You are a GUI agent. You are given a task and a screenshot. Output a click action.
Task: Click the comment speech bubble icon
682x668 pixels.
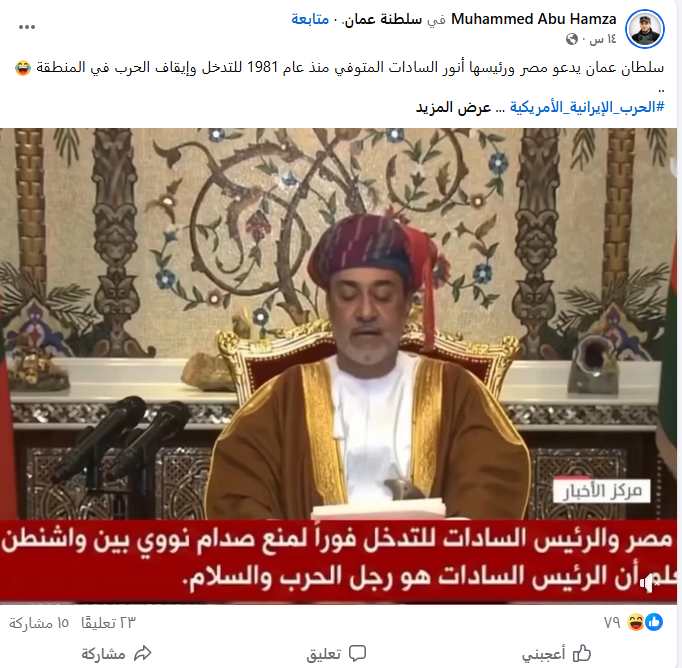(358, 653)
